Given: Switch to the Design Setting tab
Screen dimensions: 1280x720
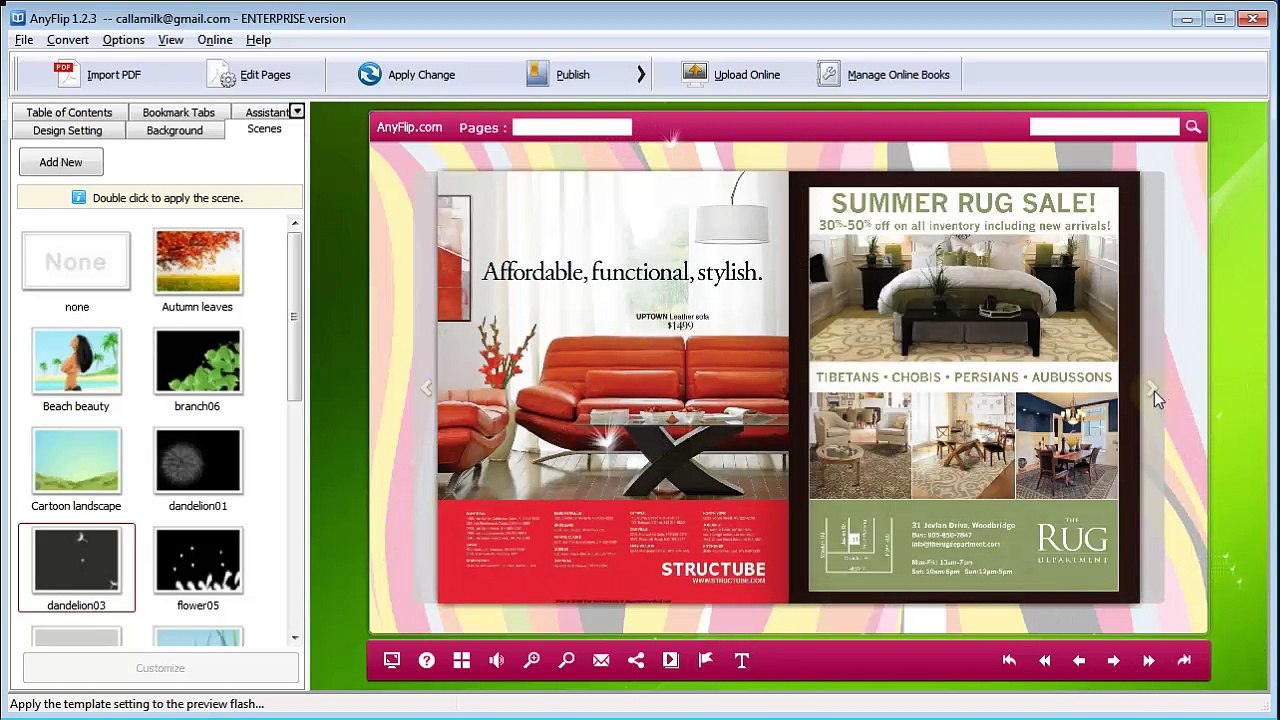Looking at the screenshot, I should [67, 131].
